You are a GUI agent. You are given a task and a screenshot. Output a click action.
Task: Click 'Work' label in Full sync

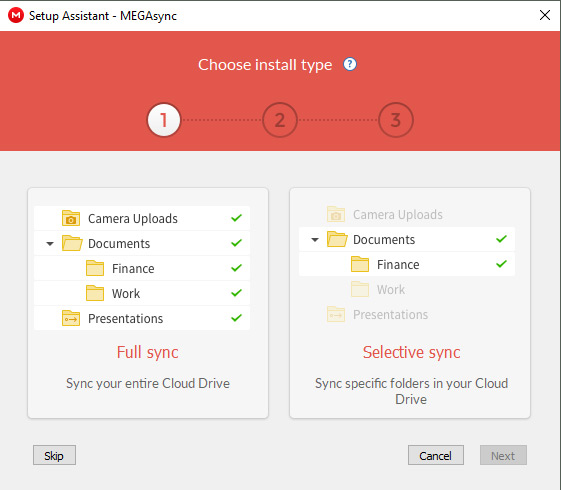click(126, 294)
